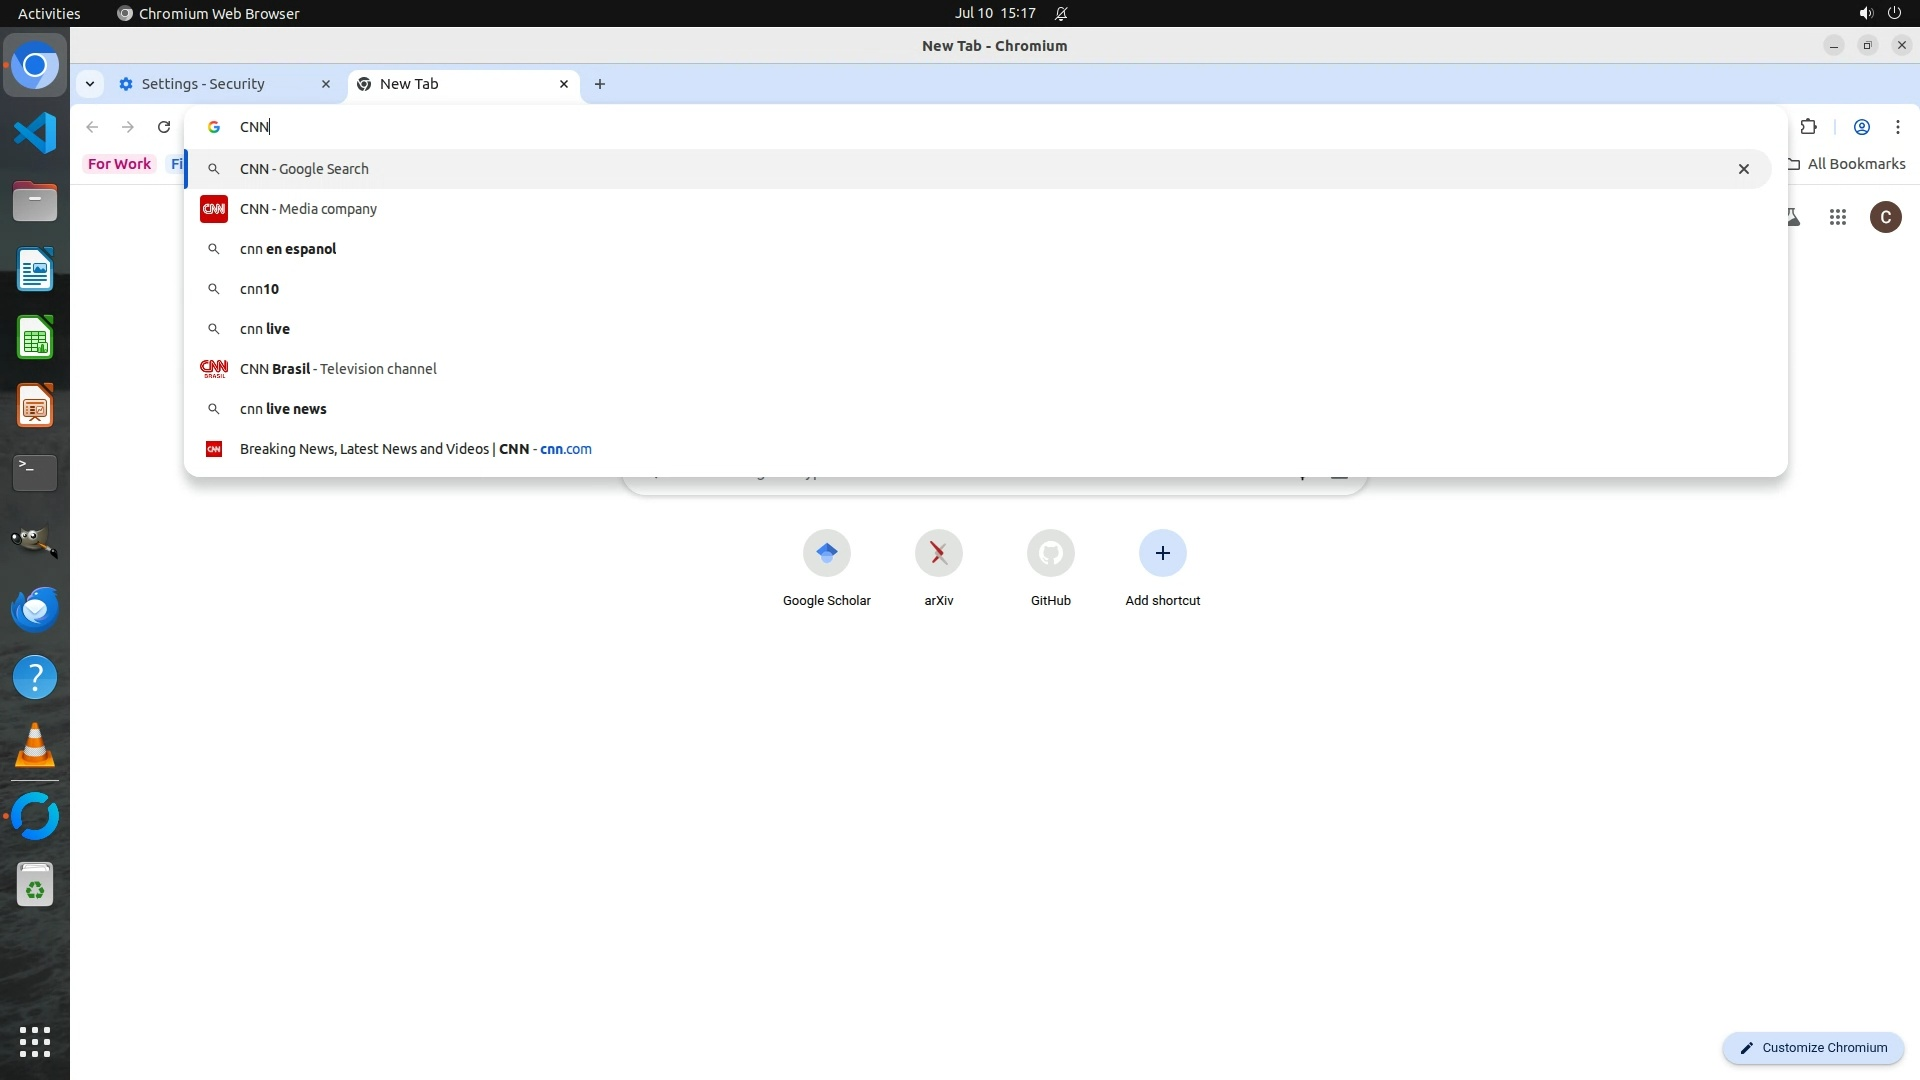The height and width of the screenshot is (1080, 1920).
Task: Click the For Work bookmark group
Action: pos(119,164)
